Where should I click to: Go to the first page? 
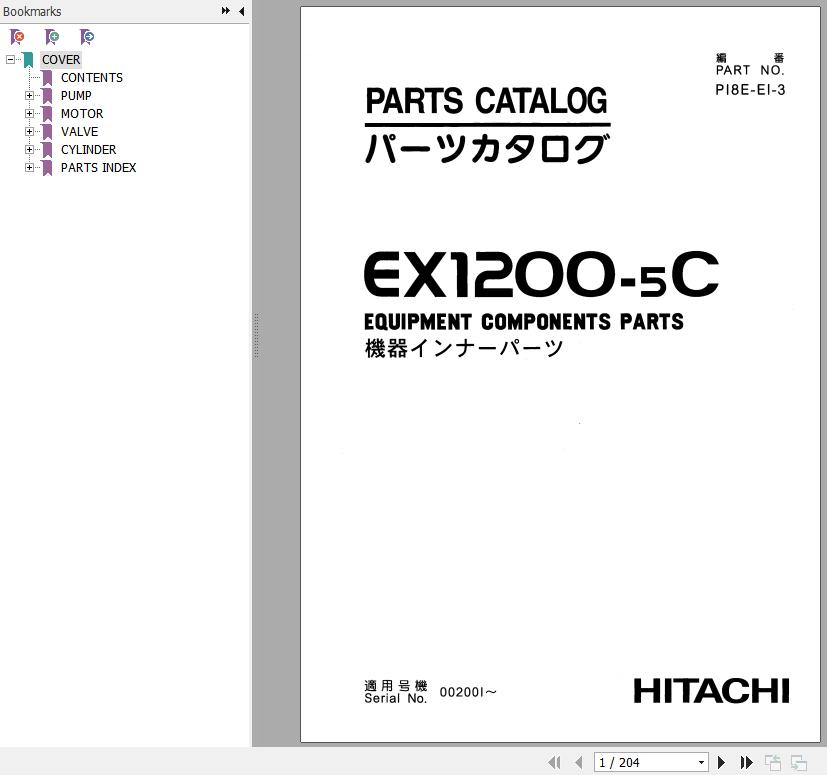(554, 762)
